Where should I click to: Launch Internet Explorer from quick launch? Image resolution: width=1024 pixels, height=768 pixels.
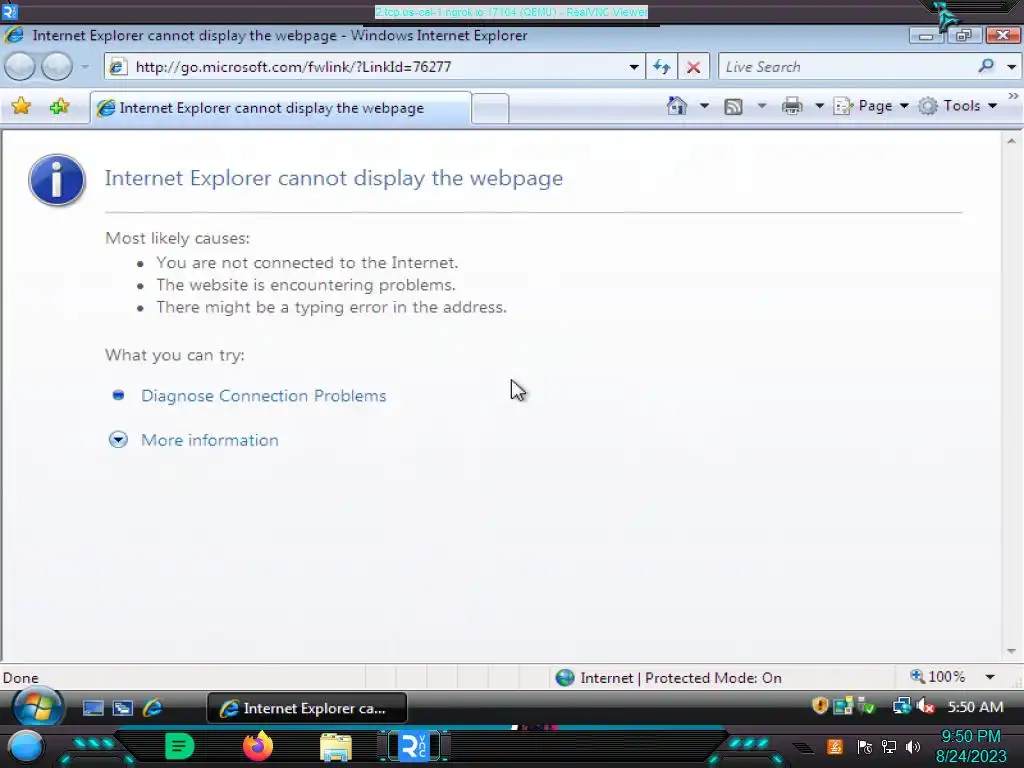152,707
